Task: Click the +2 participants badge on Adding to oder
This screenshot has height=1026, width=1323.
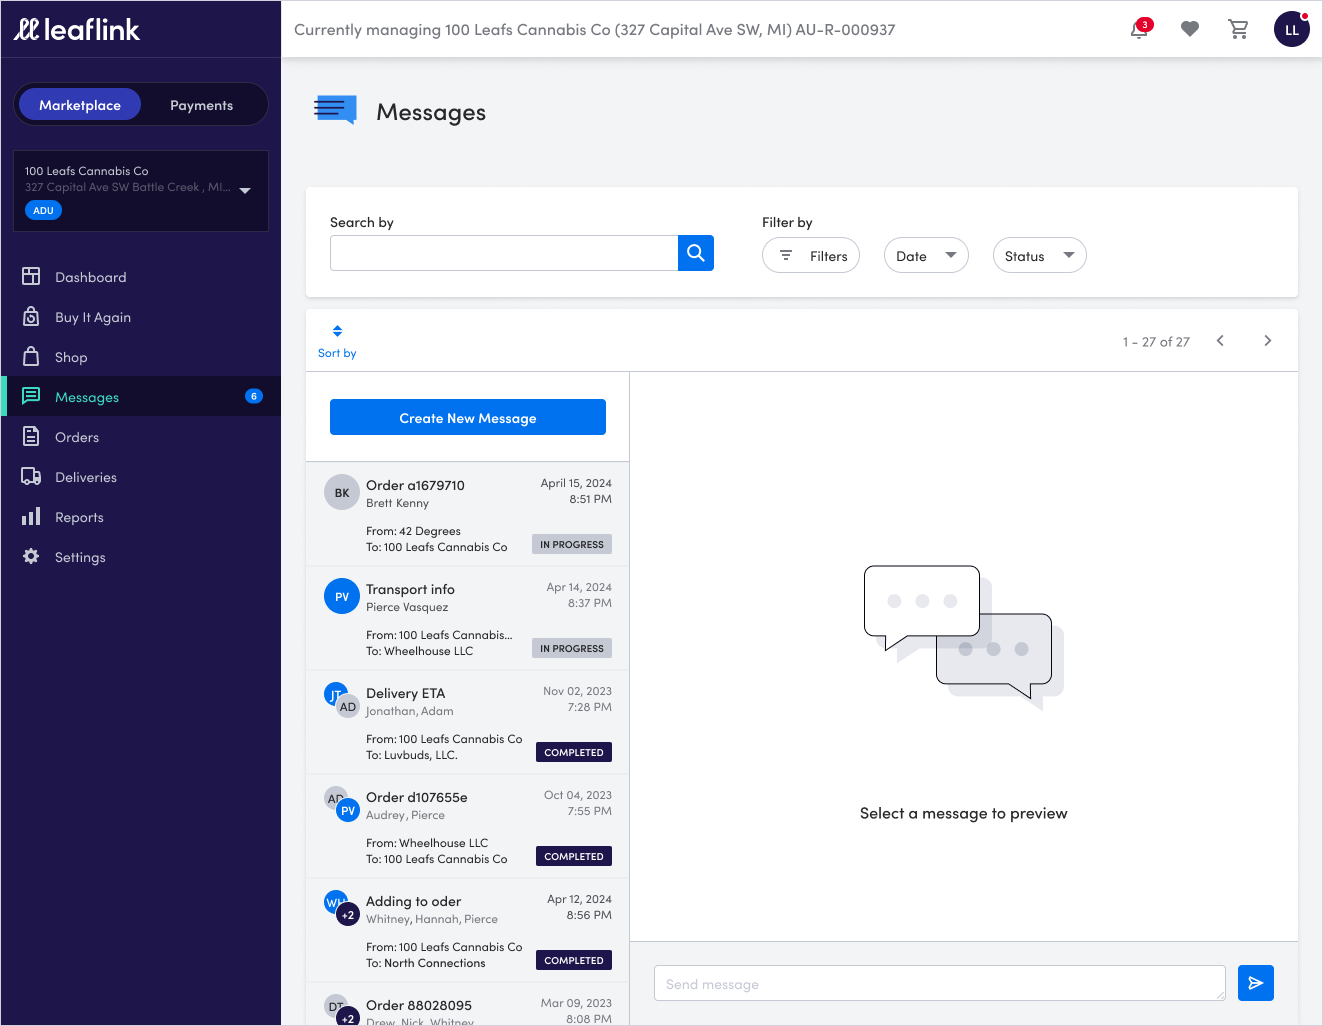Action: tap(348, 914)
